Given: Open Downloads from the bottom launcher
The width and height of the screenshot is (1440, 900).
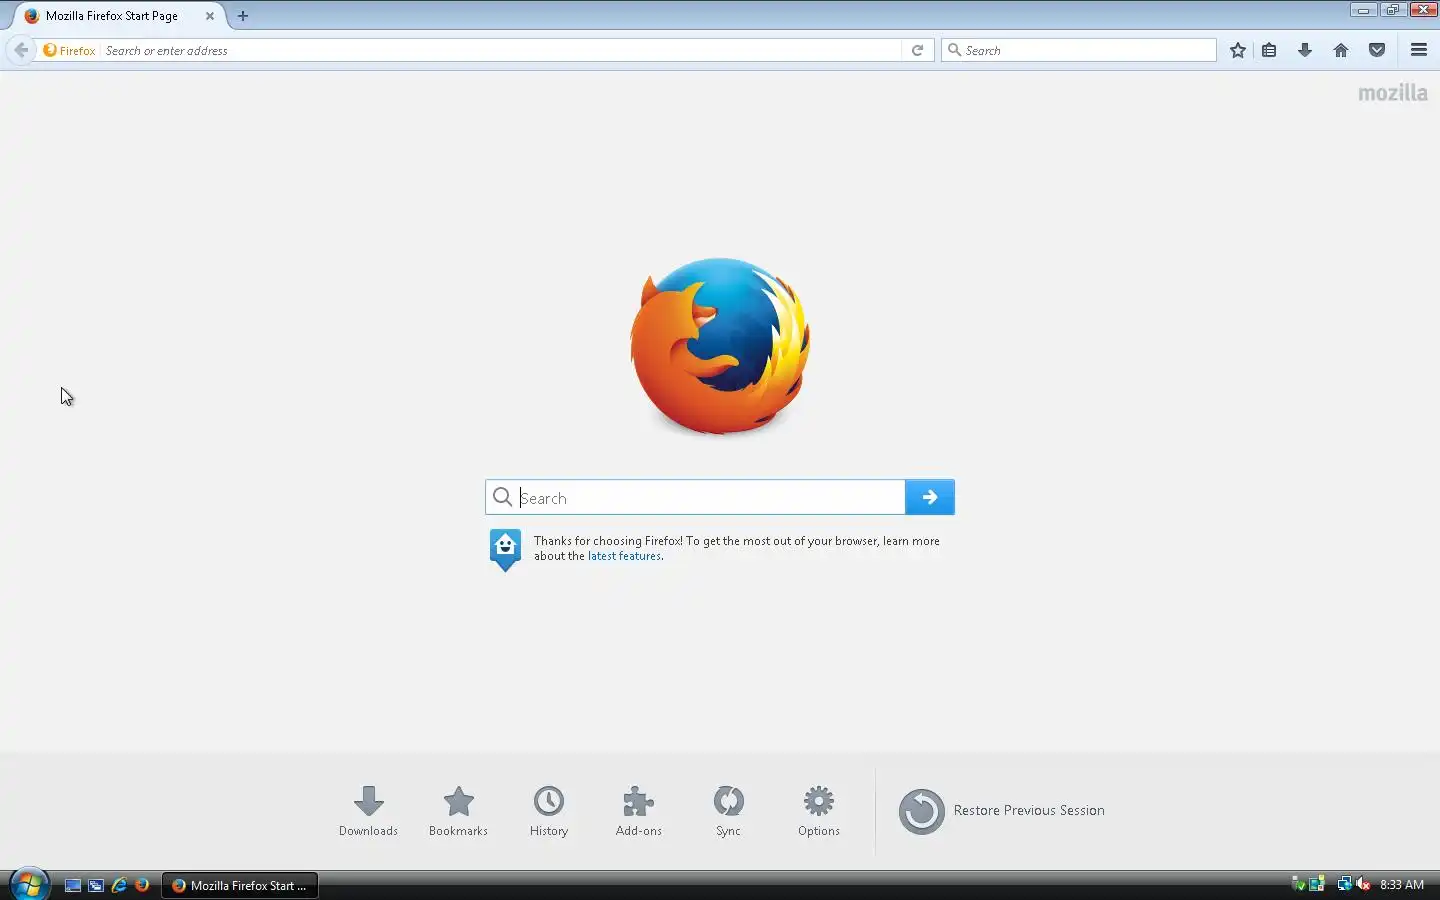Looking at the screenshot, I should [368, 811].
